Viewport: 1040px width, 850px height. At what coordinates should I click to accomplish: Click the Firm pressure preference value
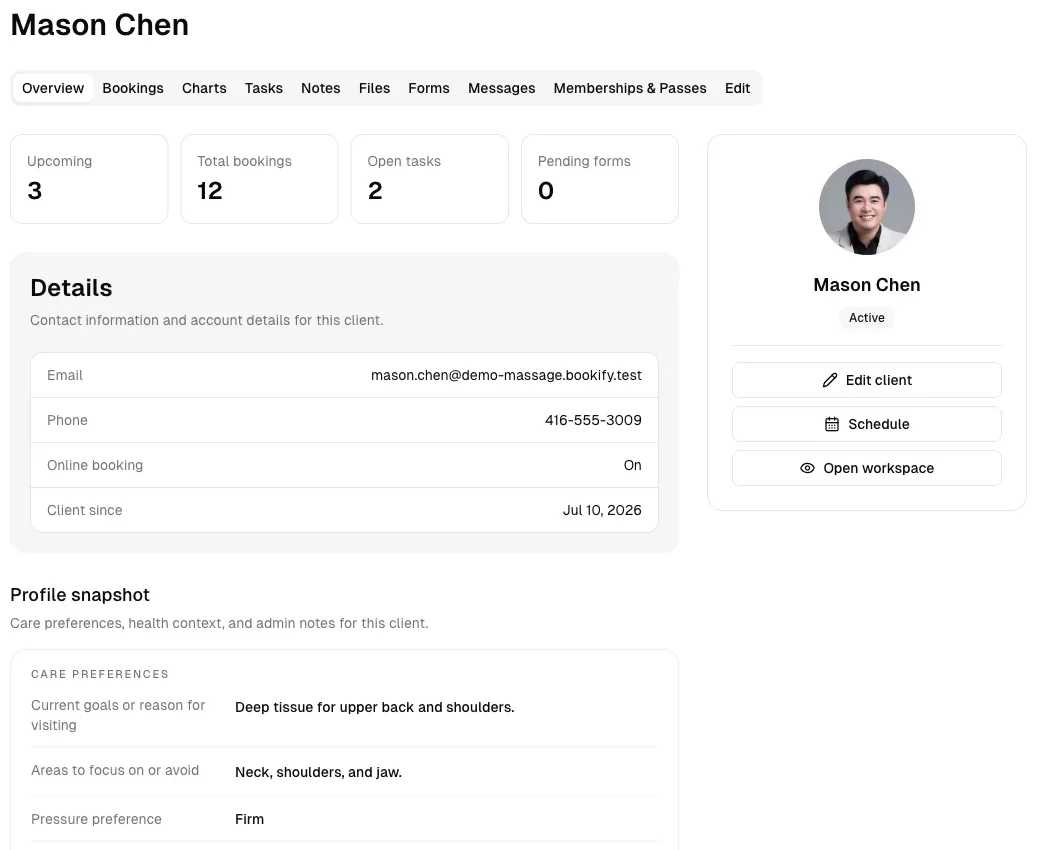tap(249, 820)
